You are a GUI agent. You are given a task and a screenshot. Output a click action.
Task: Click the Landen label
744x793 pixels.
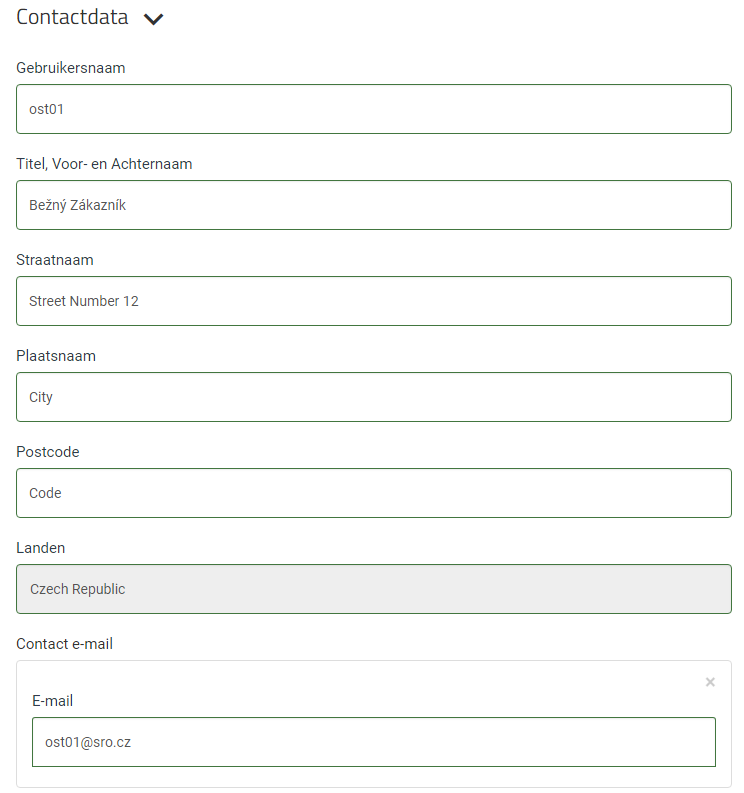point(40,548)
